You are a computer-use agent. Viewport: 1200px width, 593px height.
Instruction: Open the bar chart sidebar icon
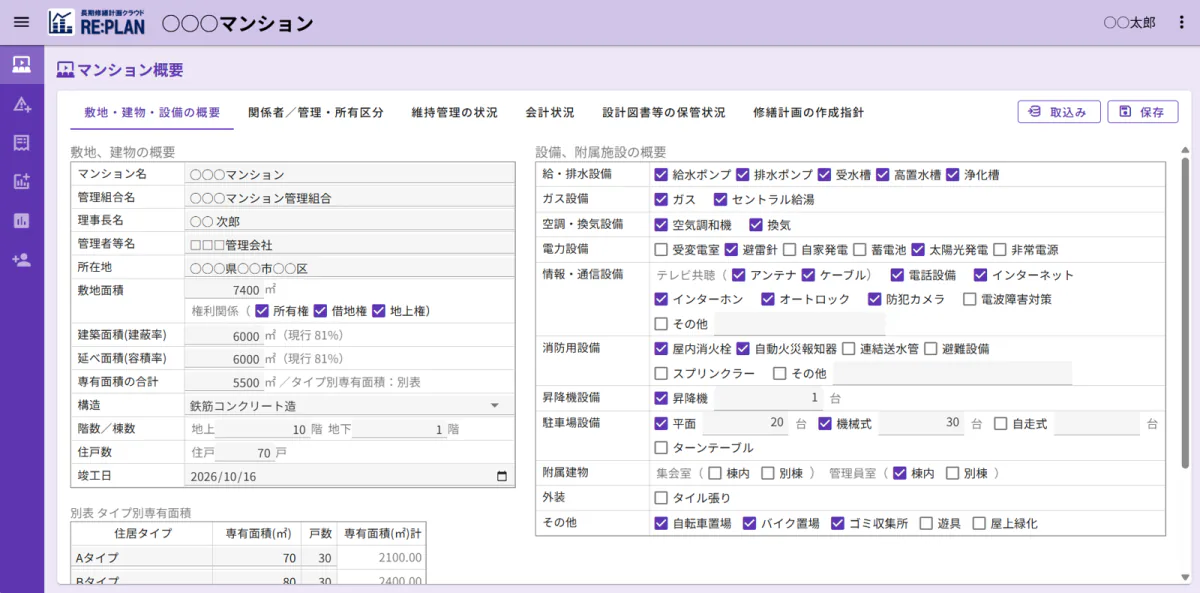pyautogui.click(x=21, y=221)
